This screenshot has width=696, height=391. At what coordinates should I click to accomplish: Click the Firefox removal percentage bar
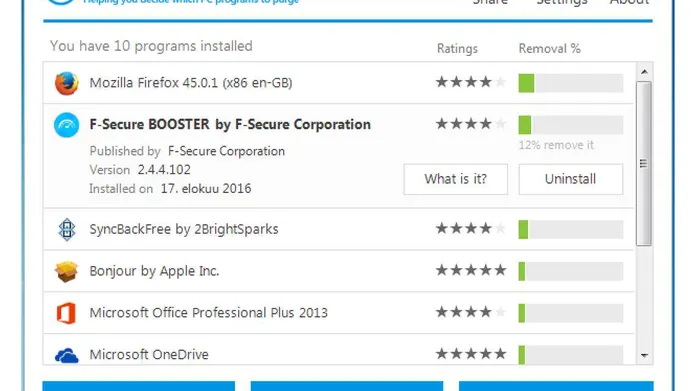pos(570,83)
